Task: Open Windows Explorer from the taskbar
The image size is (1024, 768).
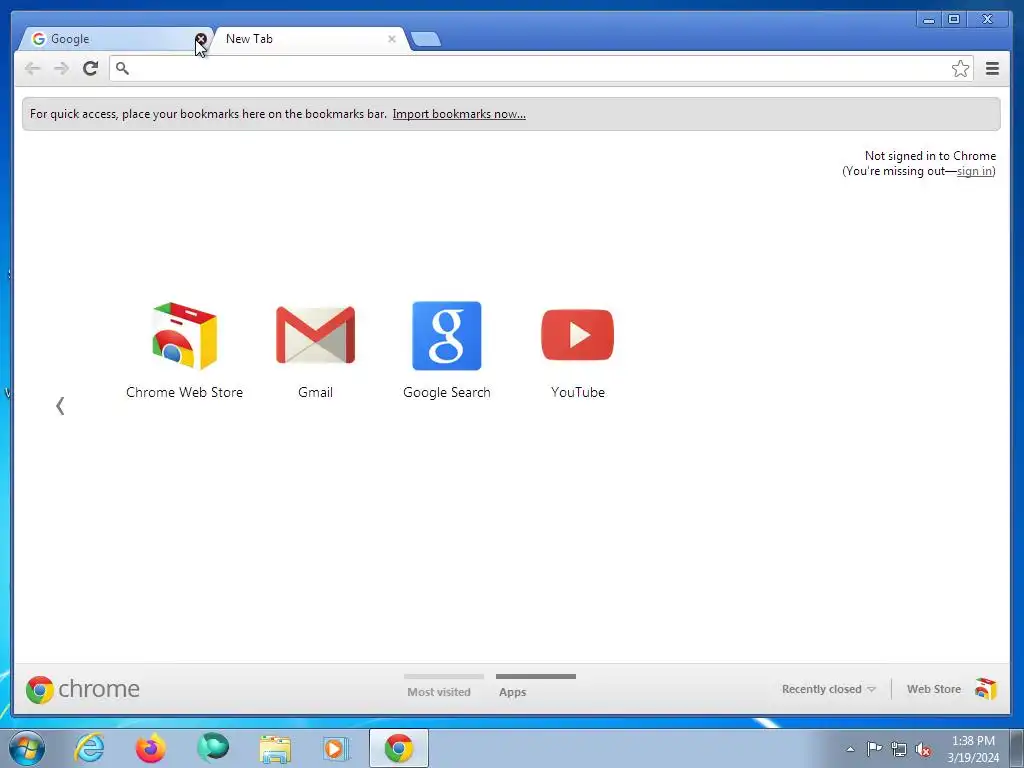Action: (x=275, y=748)
